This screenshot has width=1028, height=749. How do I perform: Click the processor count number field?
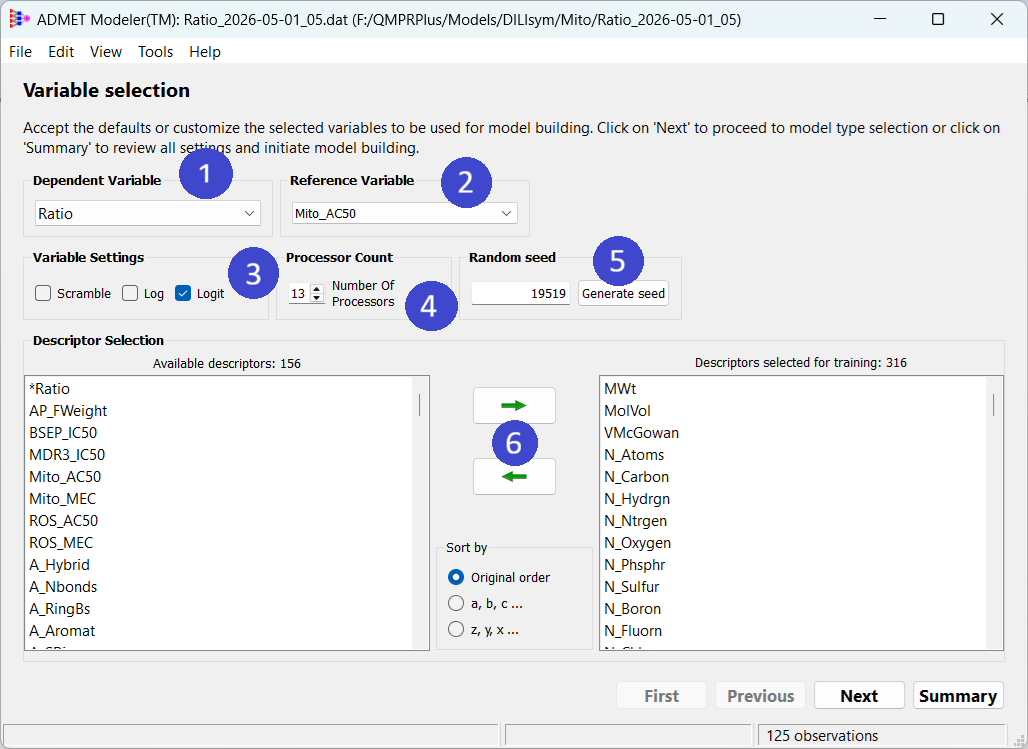[x=300, y=293]
